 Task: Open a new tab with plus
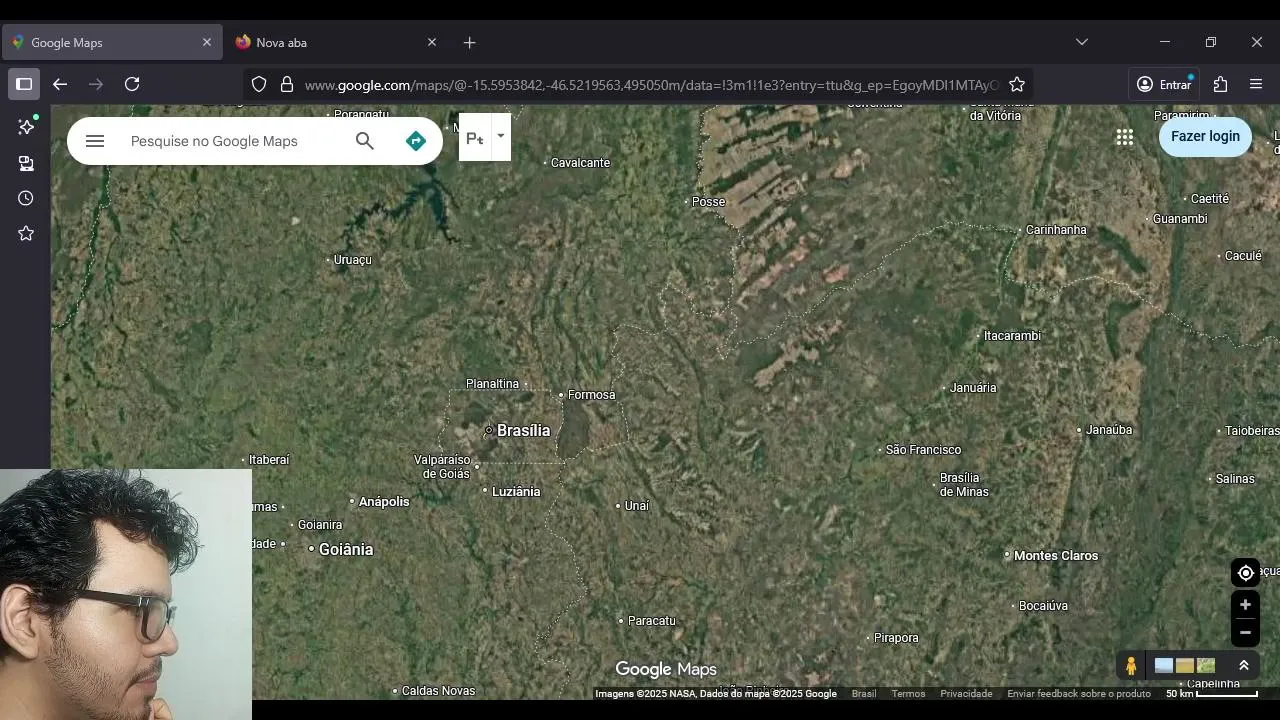tap(470, 42)
